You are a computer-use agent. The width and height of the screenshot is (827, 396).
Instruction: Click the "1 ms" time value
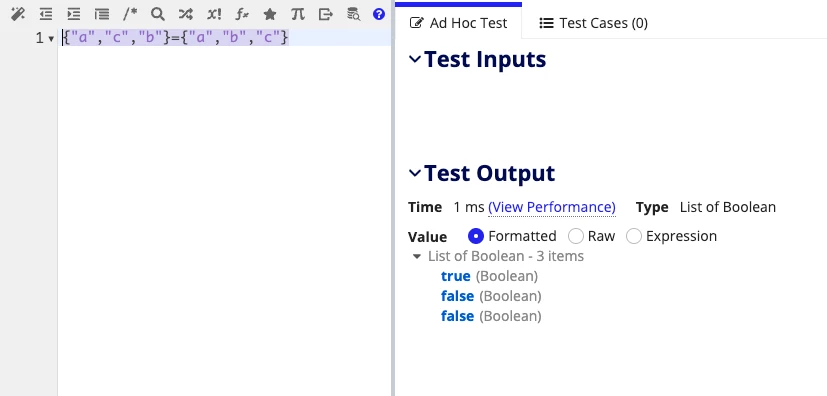tap(469, 207)
